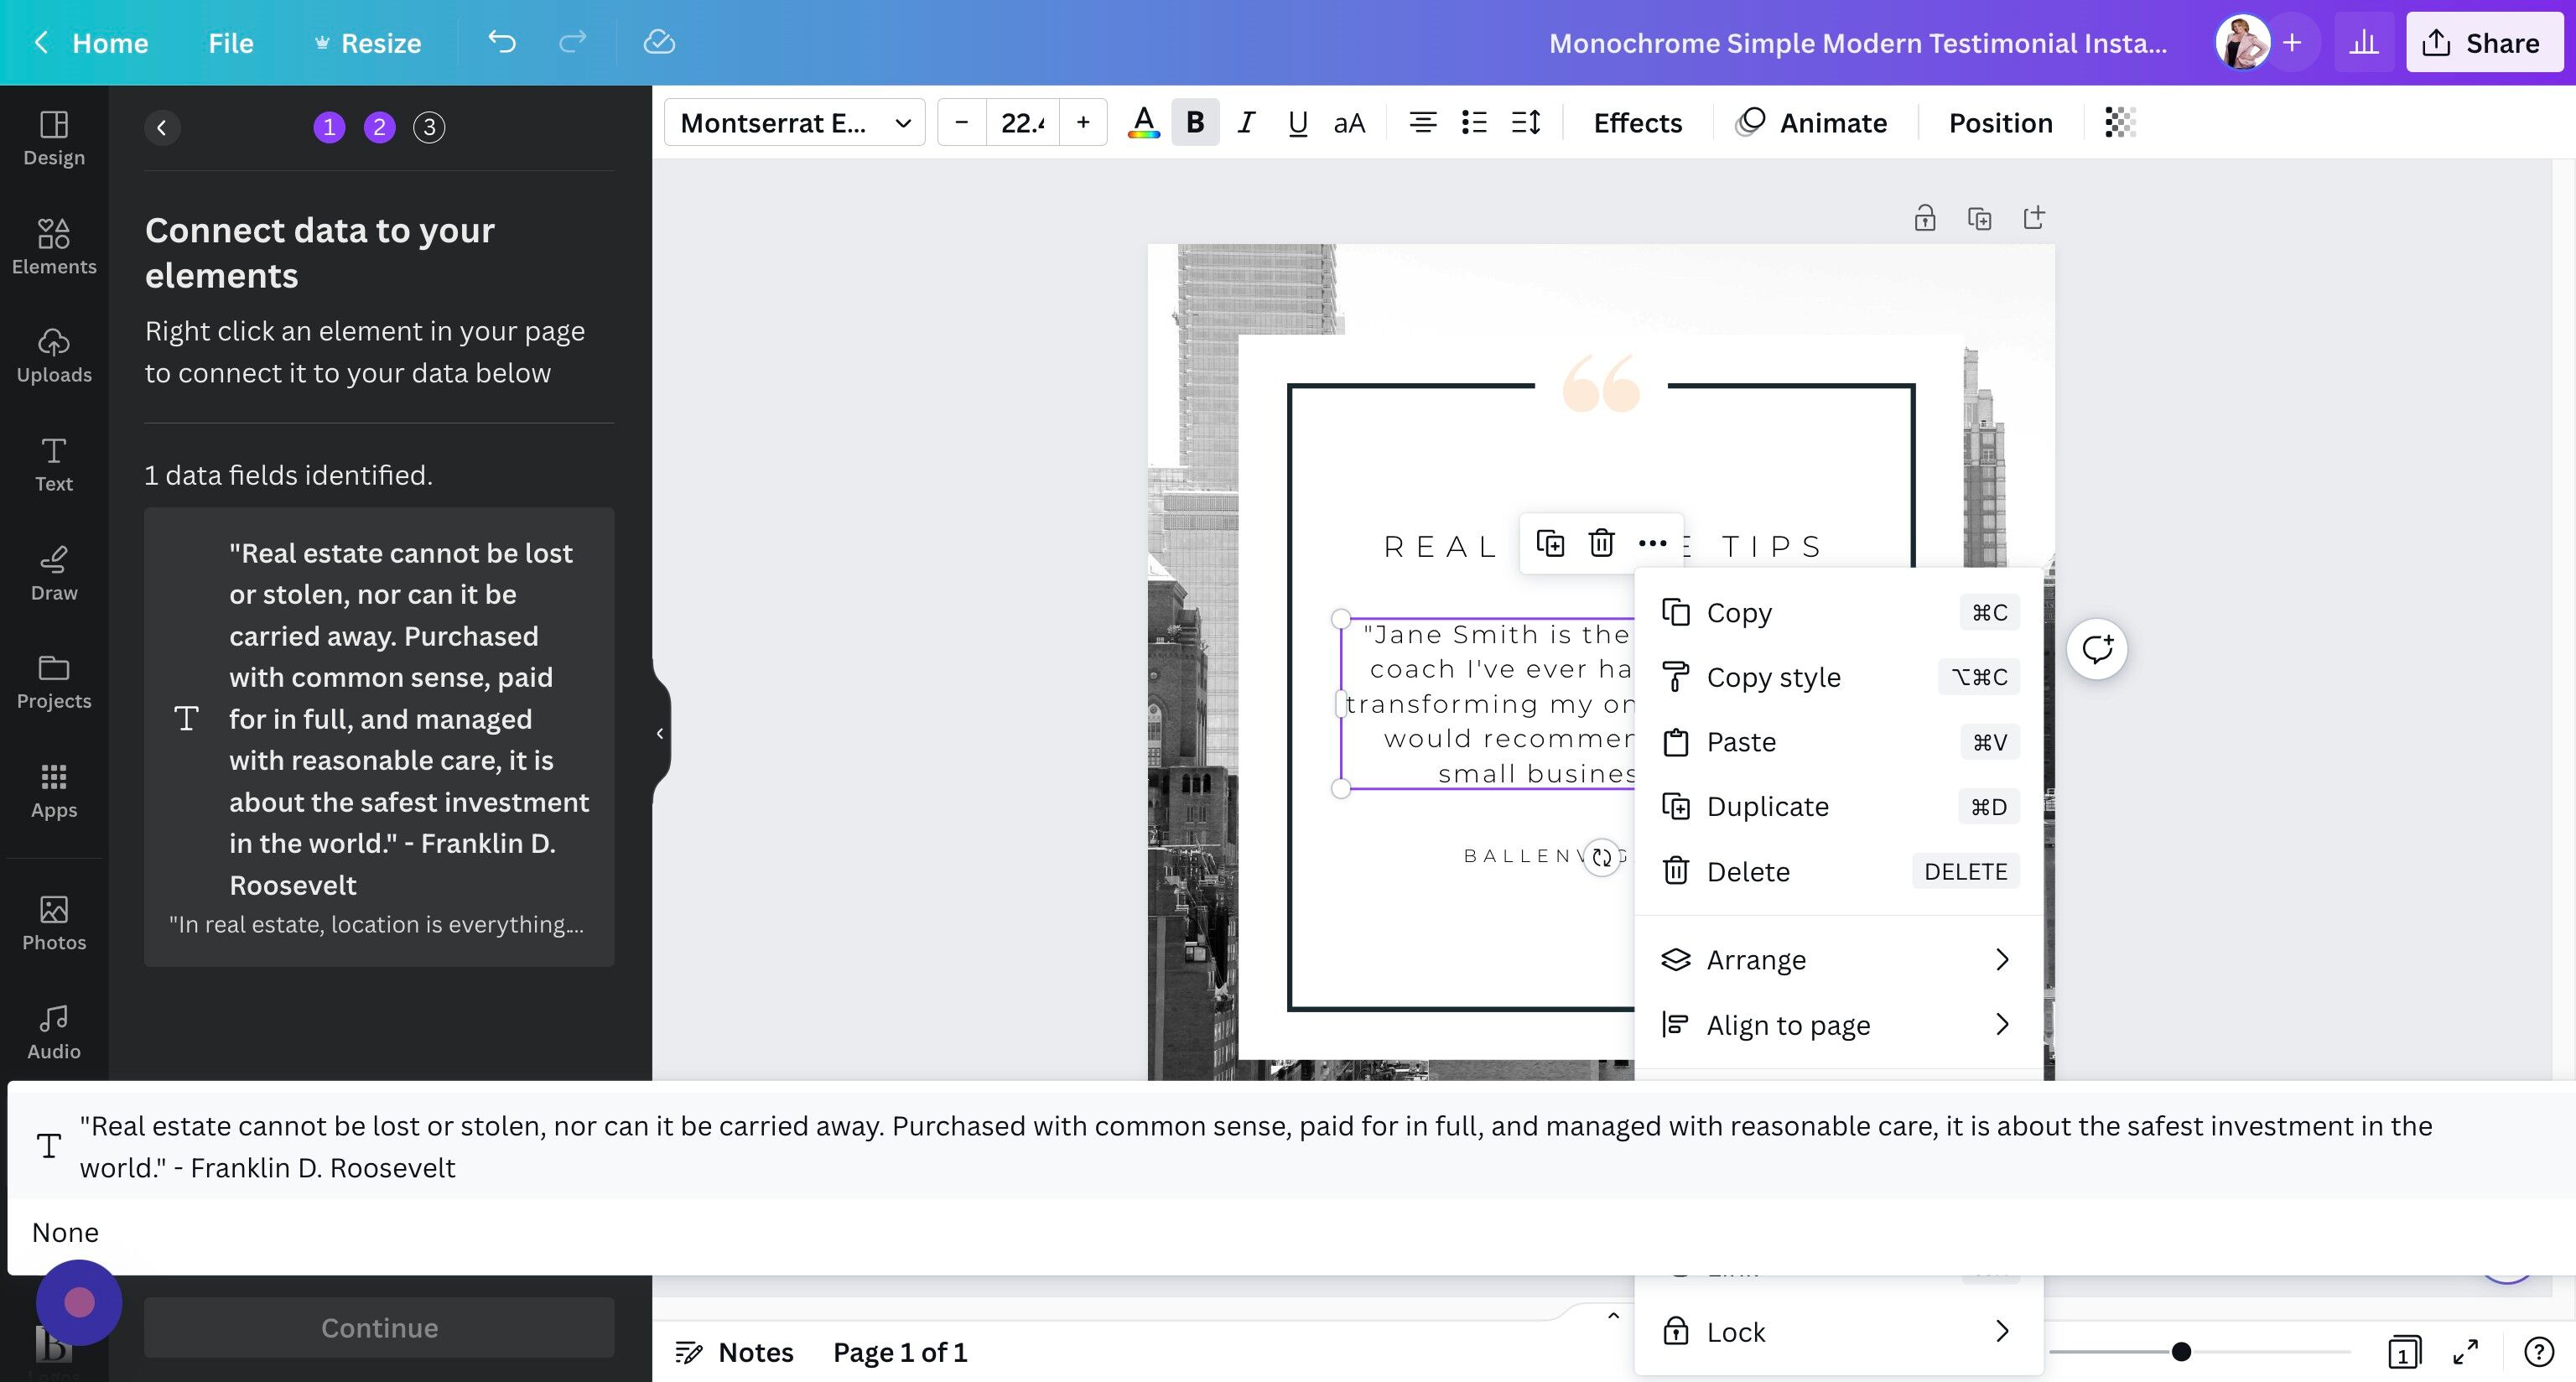
Task: Open the analytics chart icon
Action: [2364, 42]
